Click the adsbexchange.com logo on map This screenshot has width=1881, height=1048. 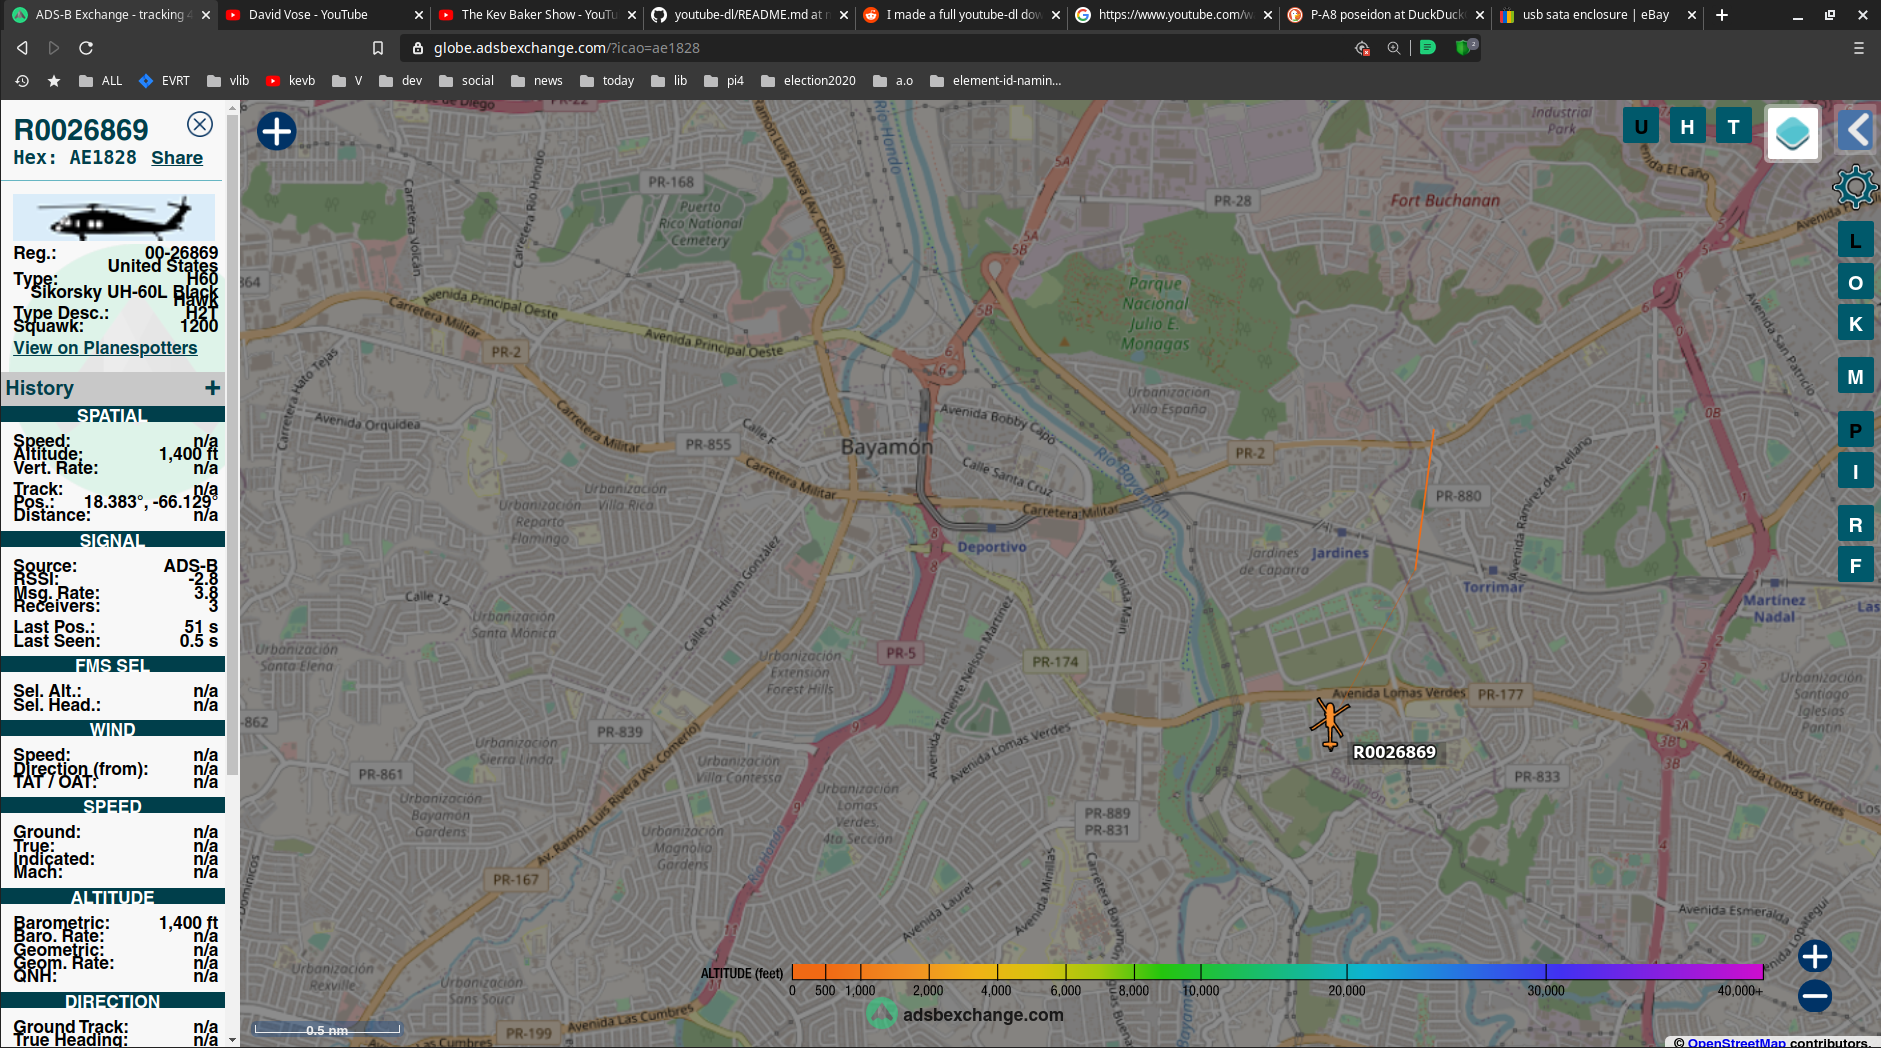click(965, 1014)
